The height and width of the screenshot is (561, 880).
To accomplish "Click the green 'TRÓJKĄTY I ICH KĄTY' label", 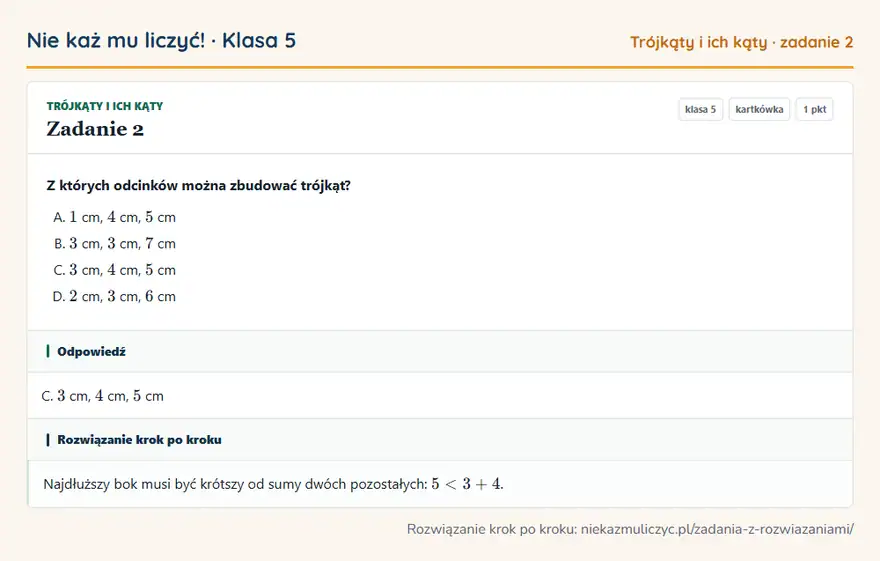I will pos(105,106).
